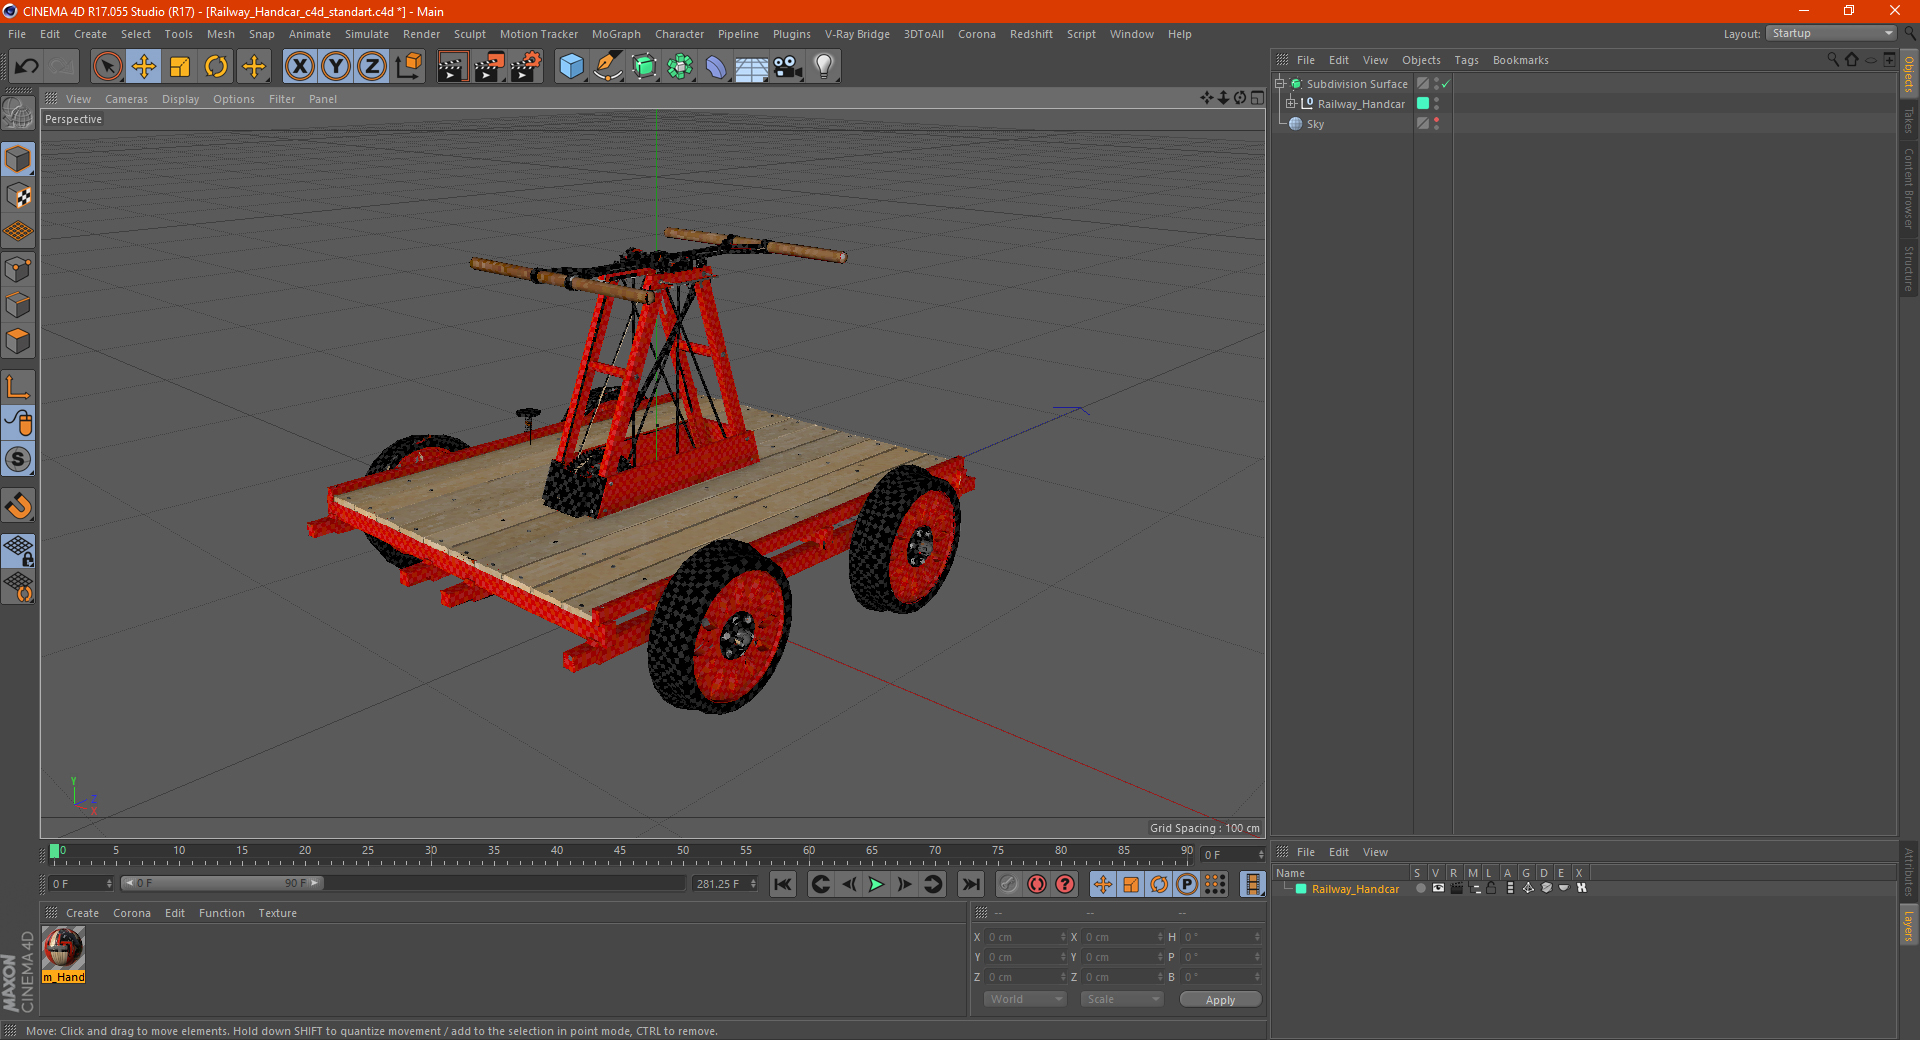The image size is (1920, 1040).
Task: Open the MoGraph menu
Action: (616, 34)
